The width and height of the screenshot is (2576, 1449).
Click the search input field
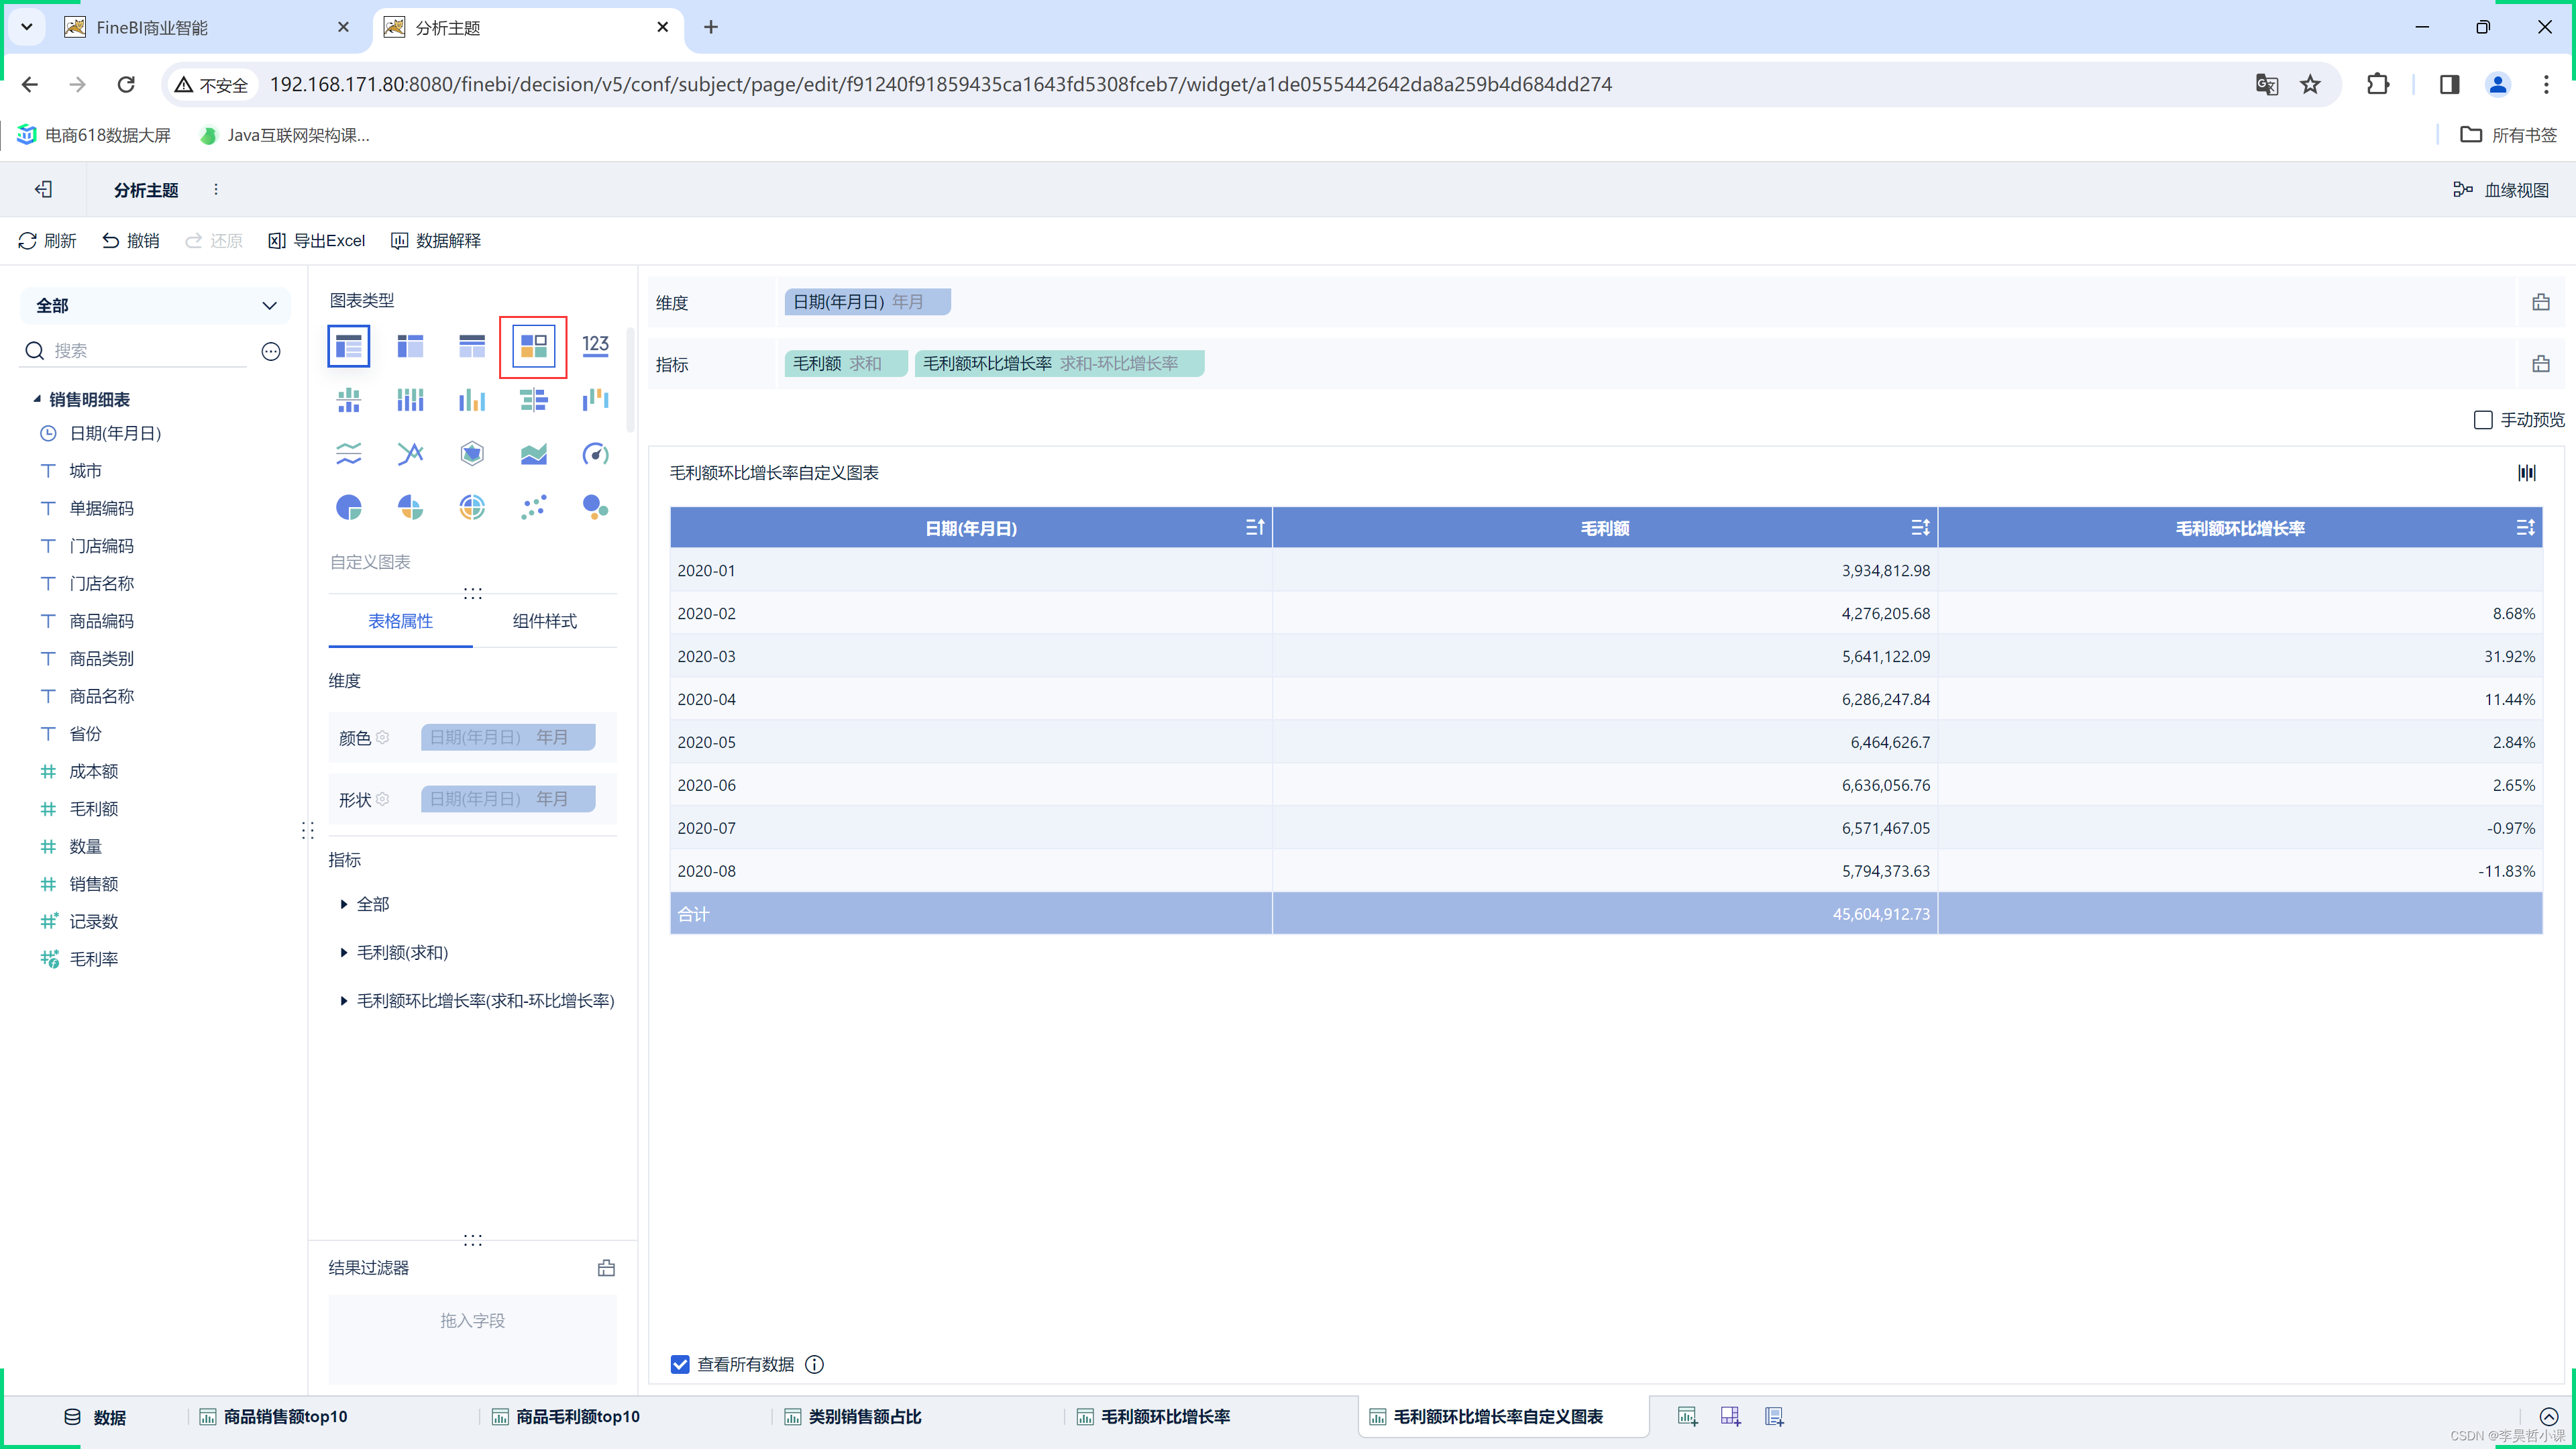click(149, 349)
